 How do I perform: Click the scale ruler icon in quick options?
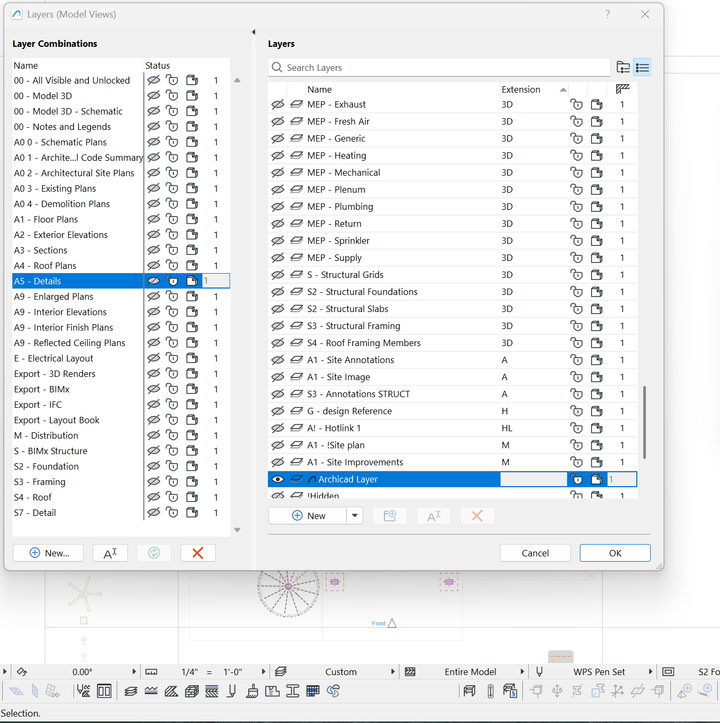click(x=151, y=671)
